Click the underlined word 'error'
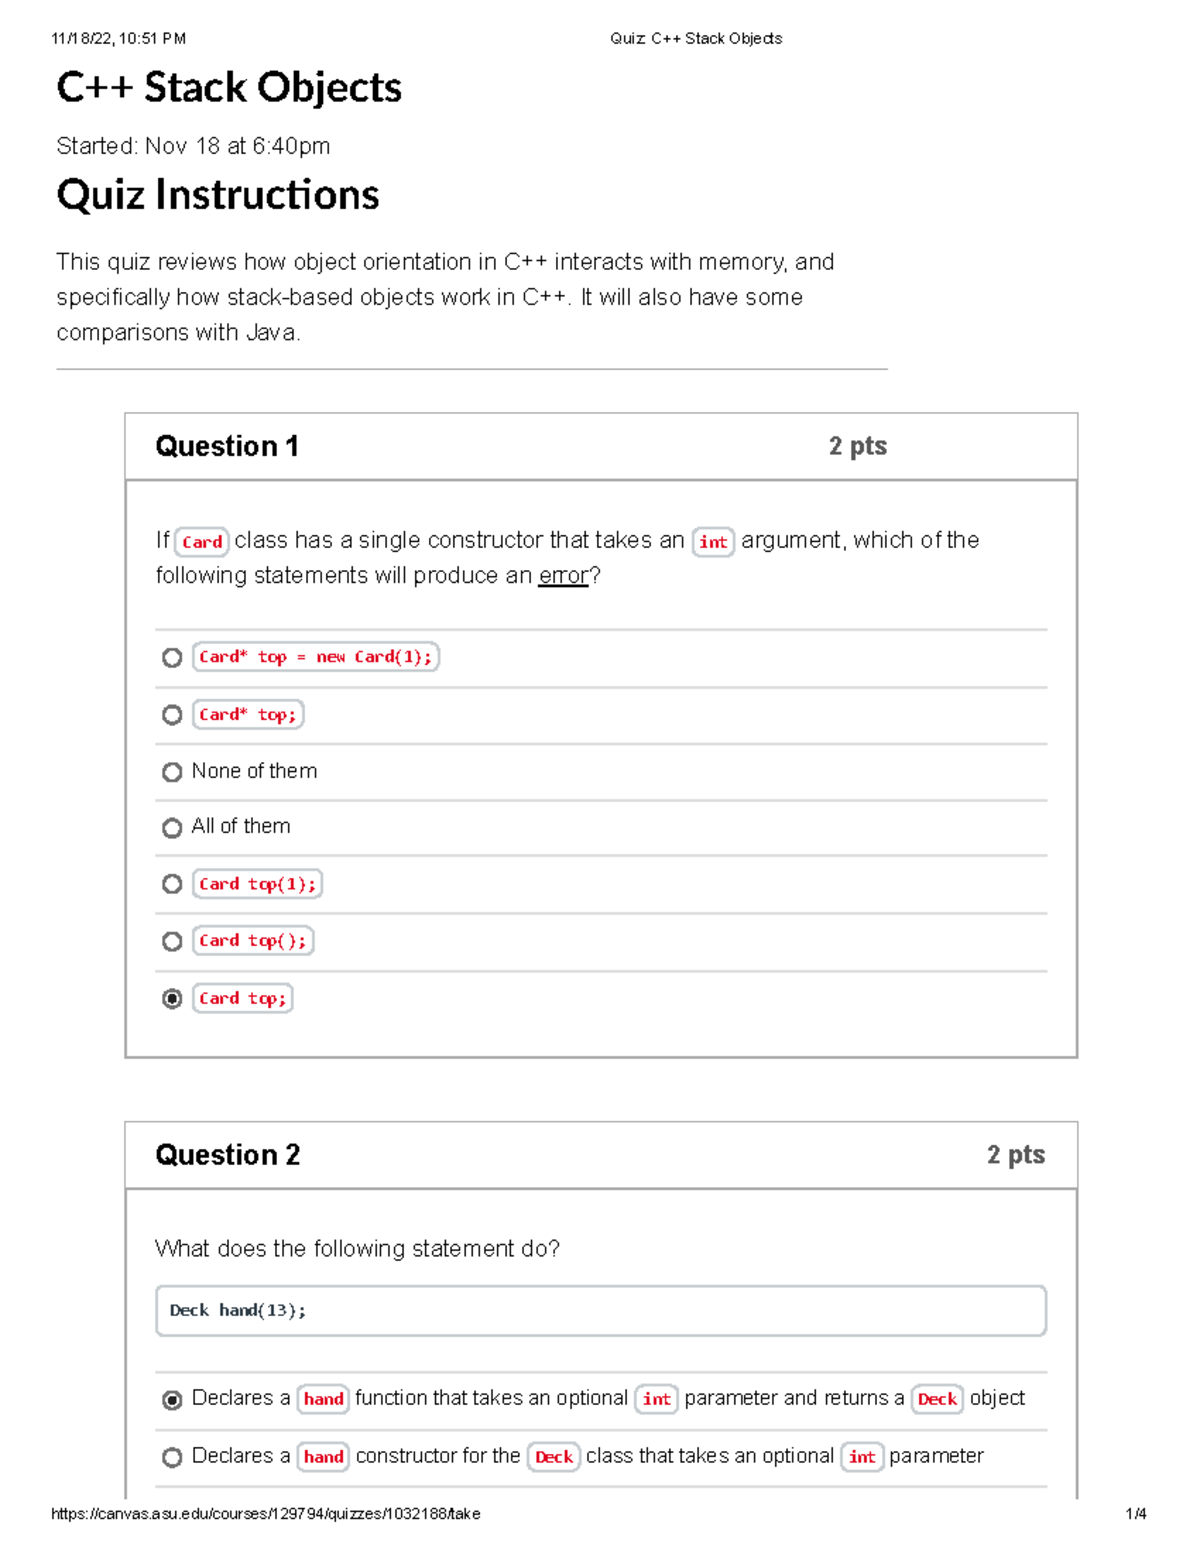This screenshot has height=1553, width=1200. coord(563,576)
